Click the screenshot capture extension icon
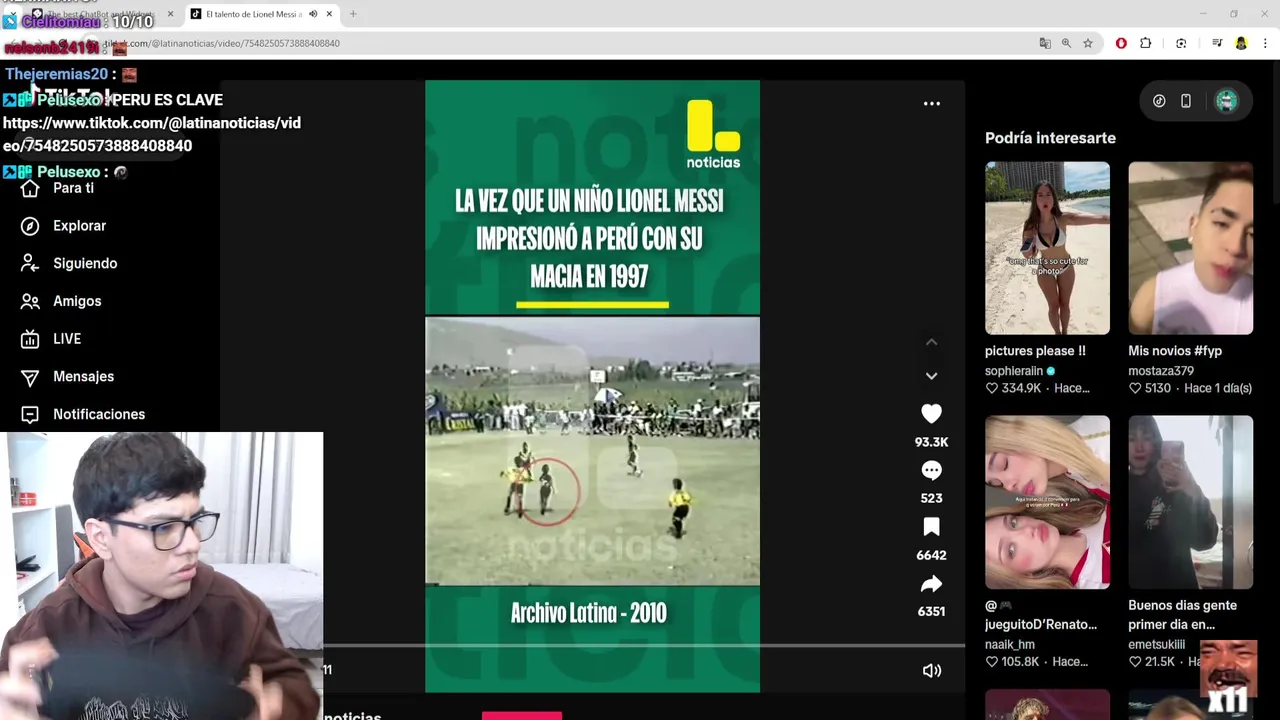This screenshot has width=1280, height=720. tap(1181, 43)
